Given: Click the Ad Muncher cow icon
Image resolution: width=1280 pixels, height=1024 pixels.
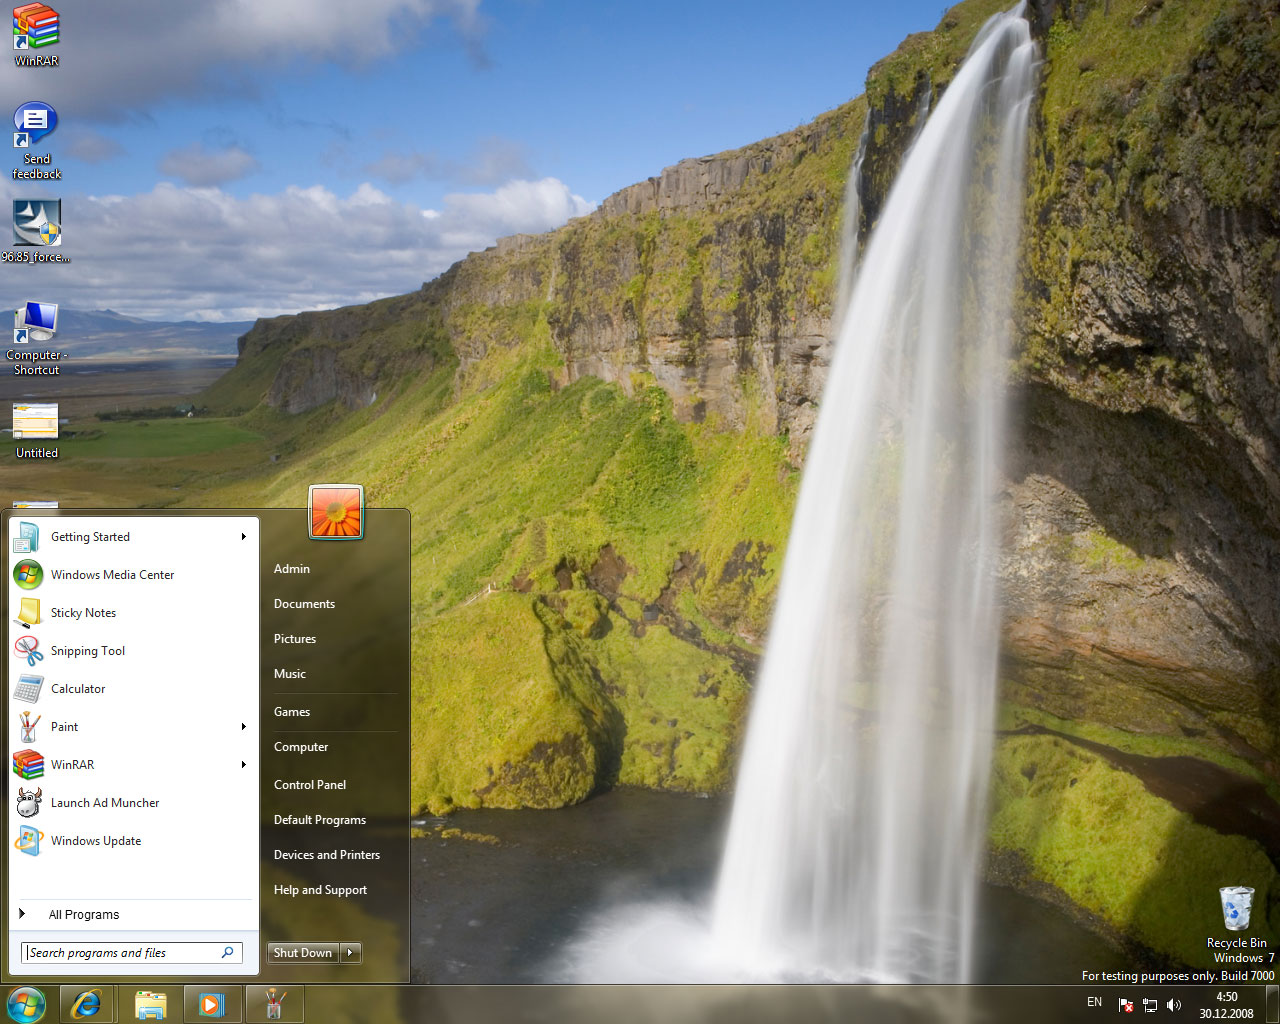Looking at the screenshot, I should coord(27,803).
